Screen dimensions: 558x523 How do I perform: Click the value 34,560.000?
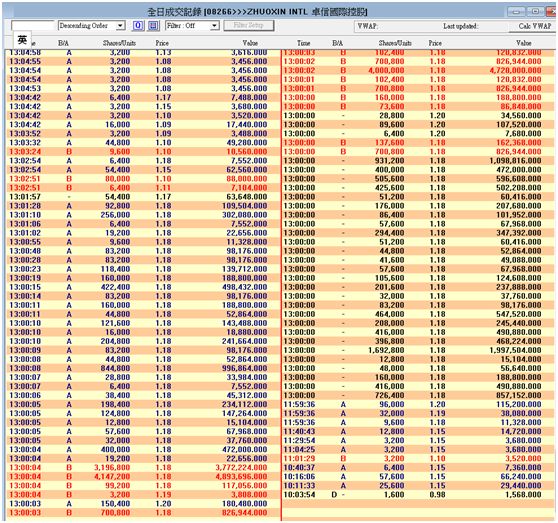[x=521, y=116]
